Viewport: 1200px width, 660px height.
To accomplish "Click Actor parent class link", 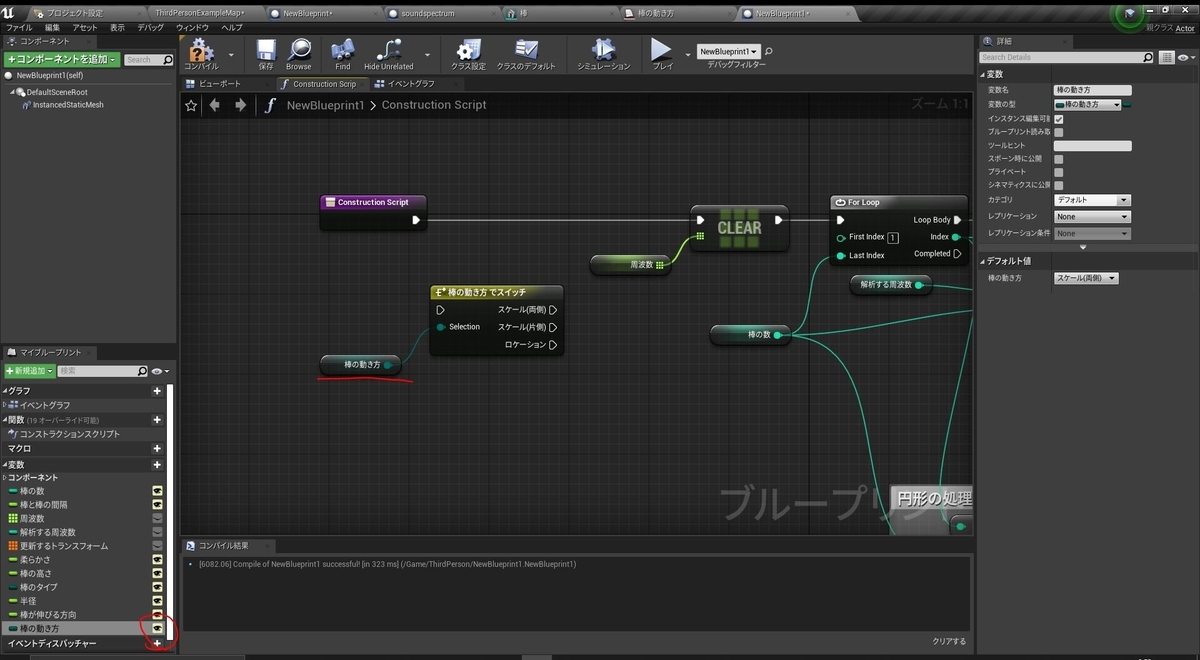I will (x=1186, y=28).
